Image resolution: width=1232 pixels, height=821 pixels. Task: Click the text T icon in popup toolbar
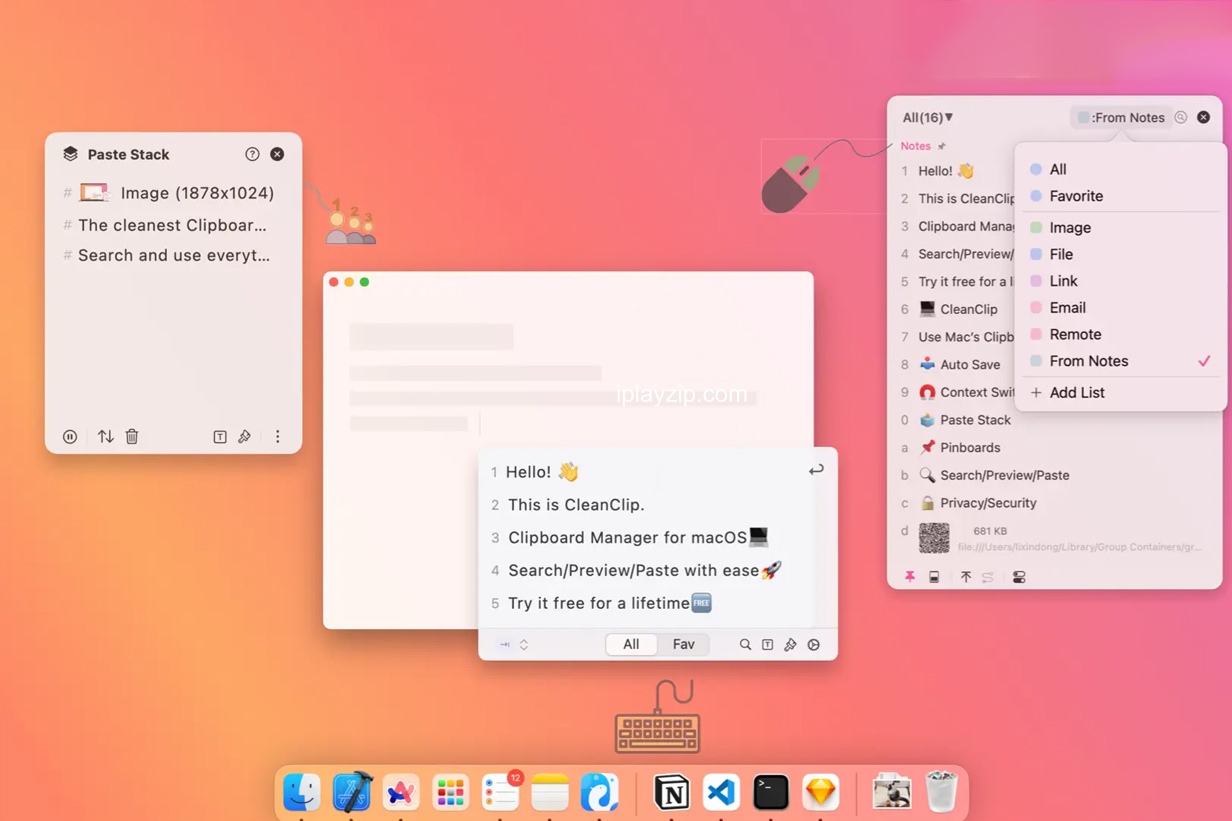(x=768, y=645)
